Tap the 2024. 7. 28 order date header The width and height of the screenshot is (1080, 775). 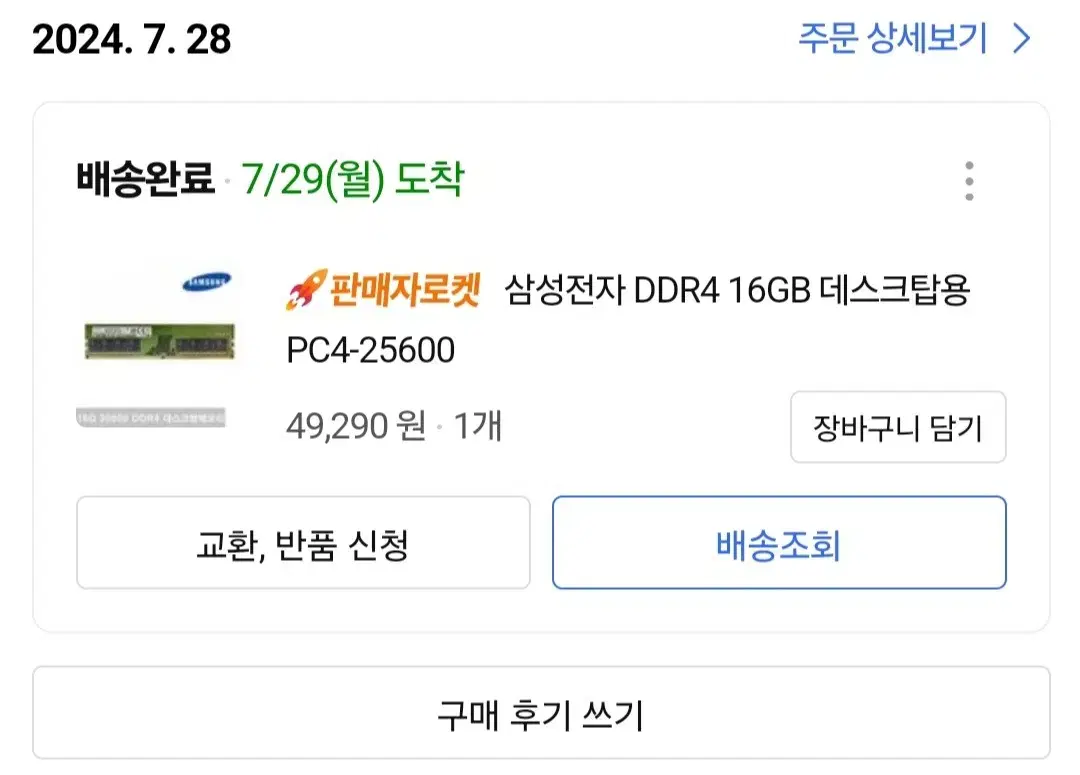[132, 39]
